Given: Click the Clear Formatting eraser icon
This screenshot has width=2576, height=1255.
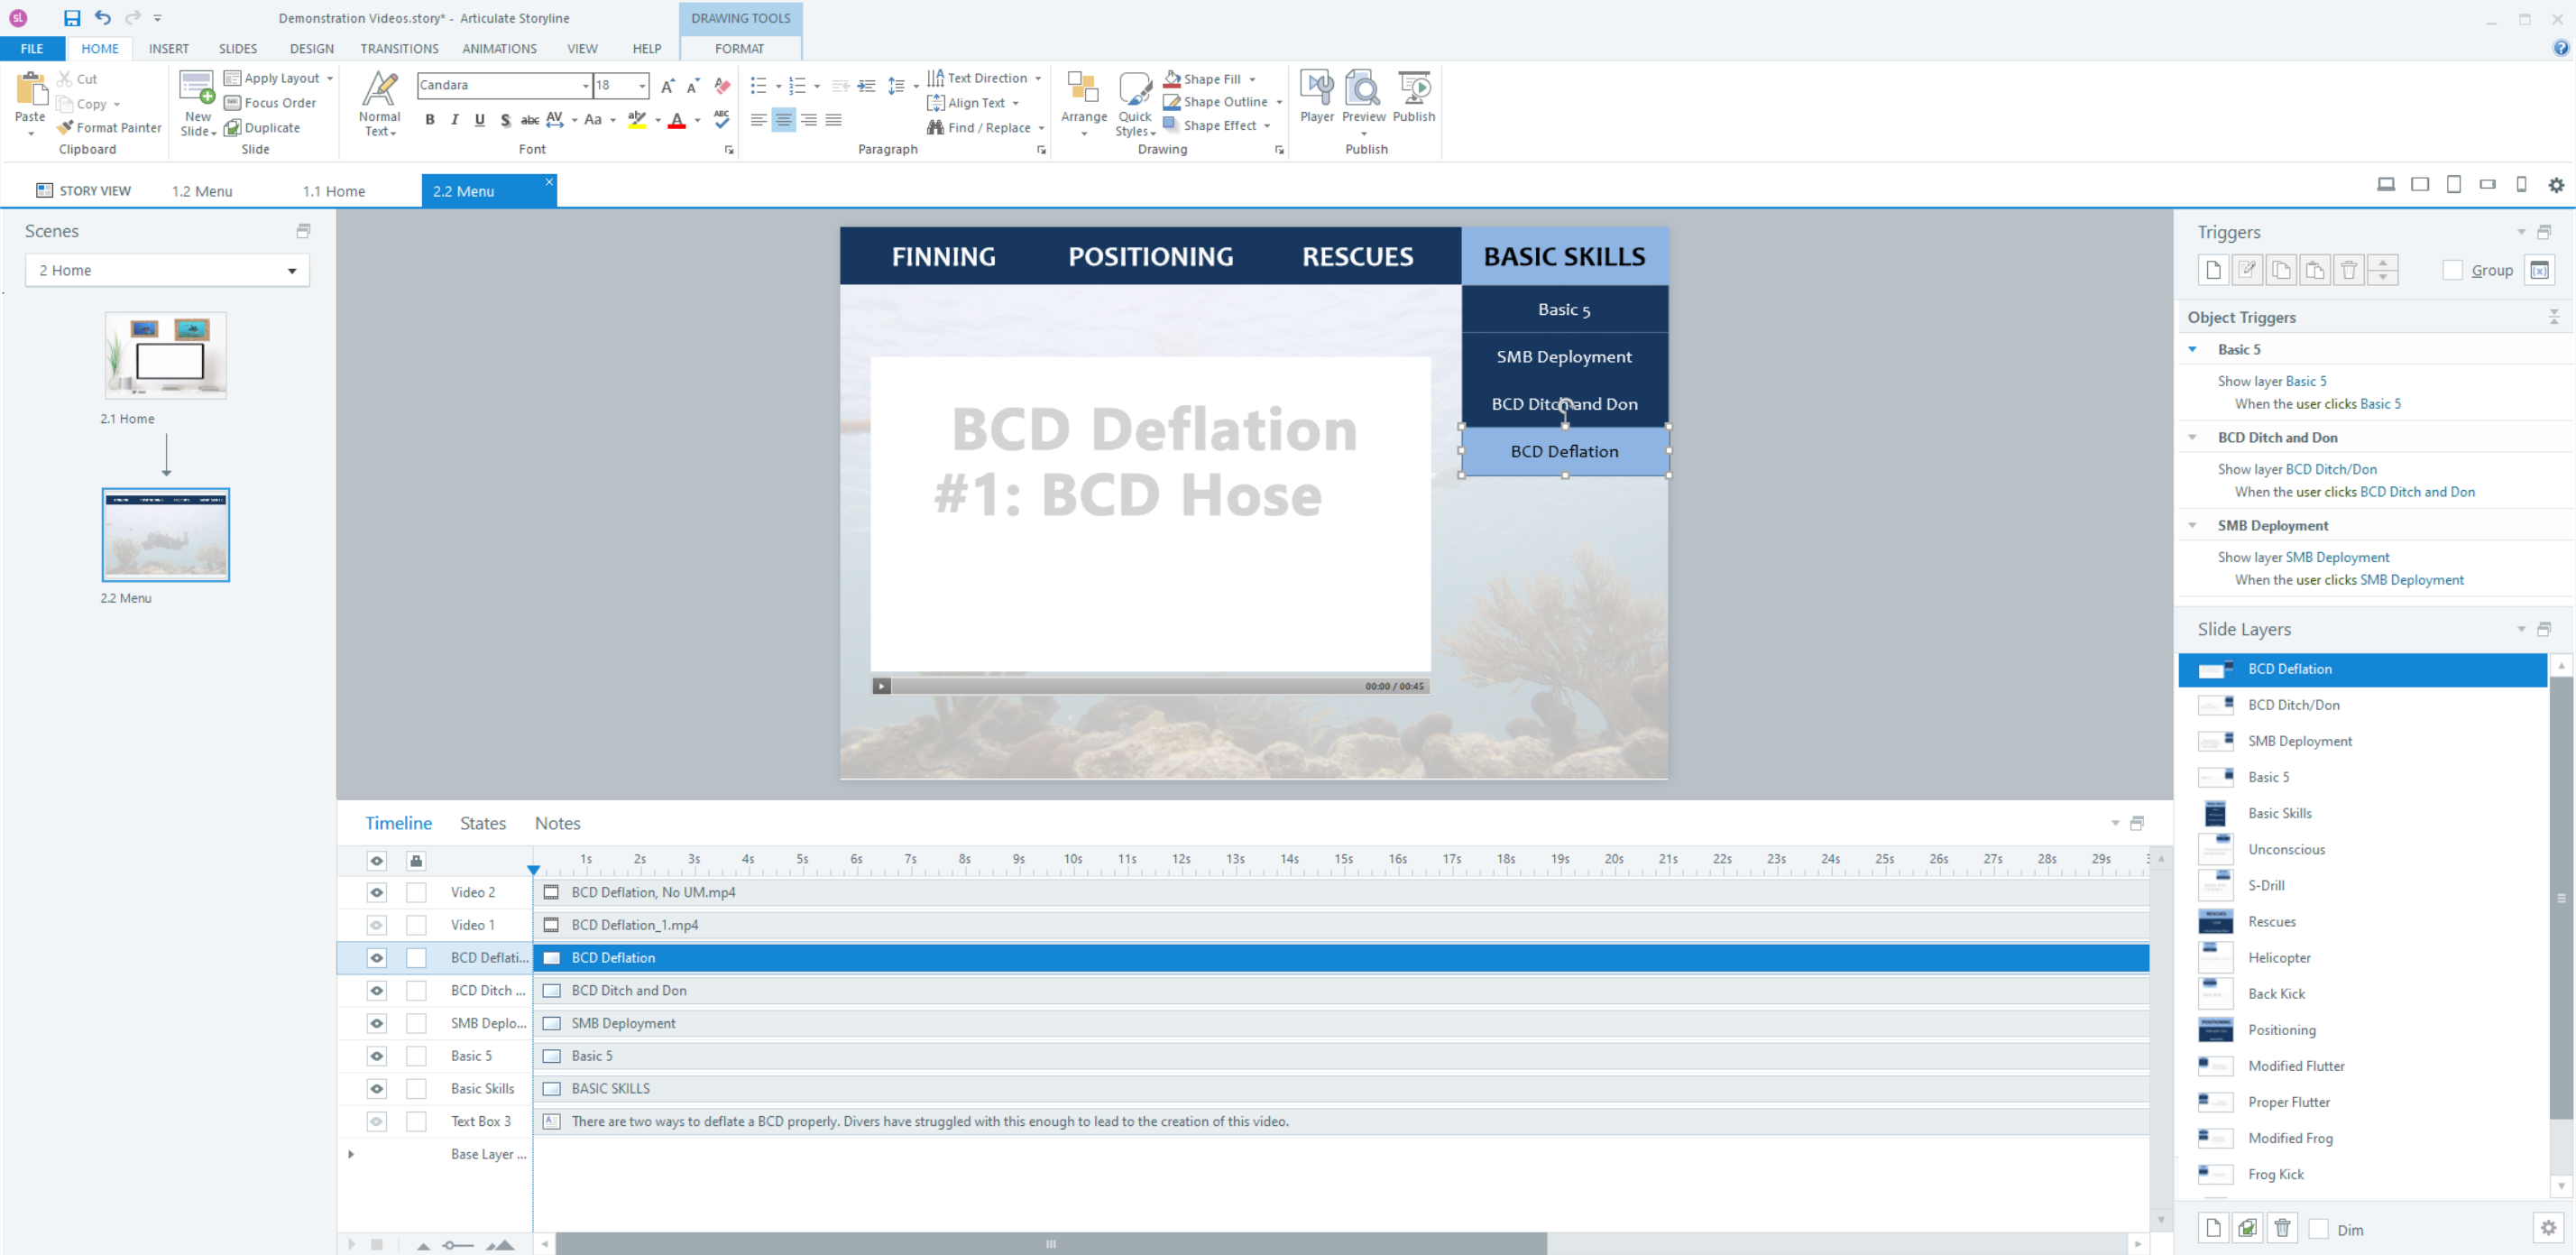Looking at the screenshot, I should click(x=722, y=86).
